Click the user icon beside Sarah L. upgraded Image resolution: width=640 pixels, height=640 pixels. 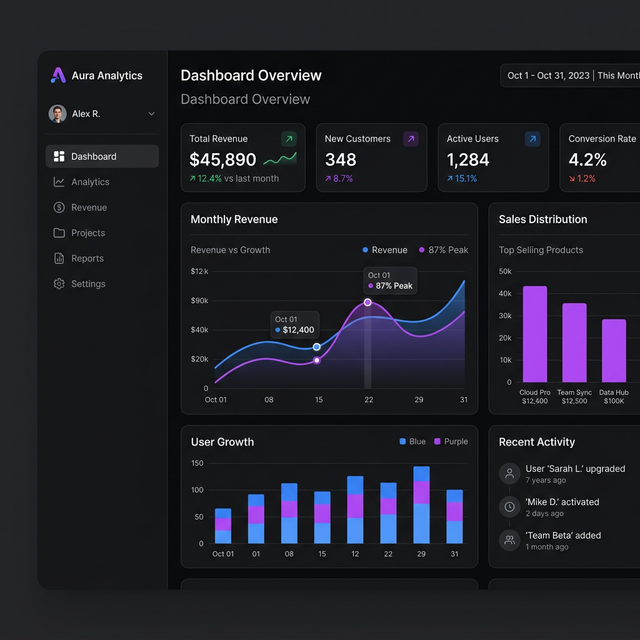coord(510,473)
